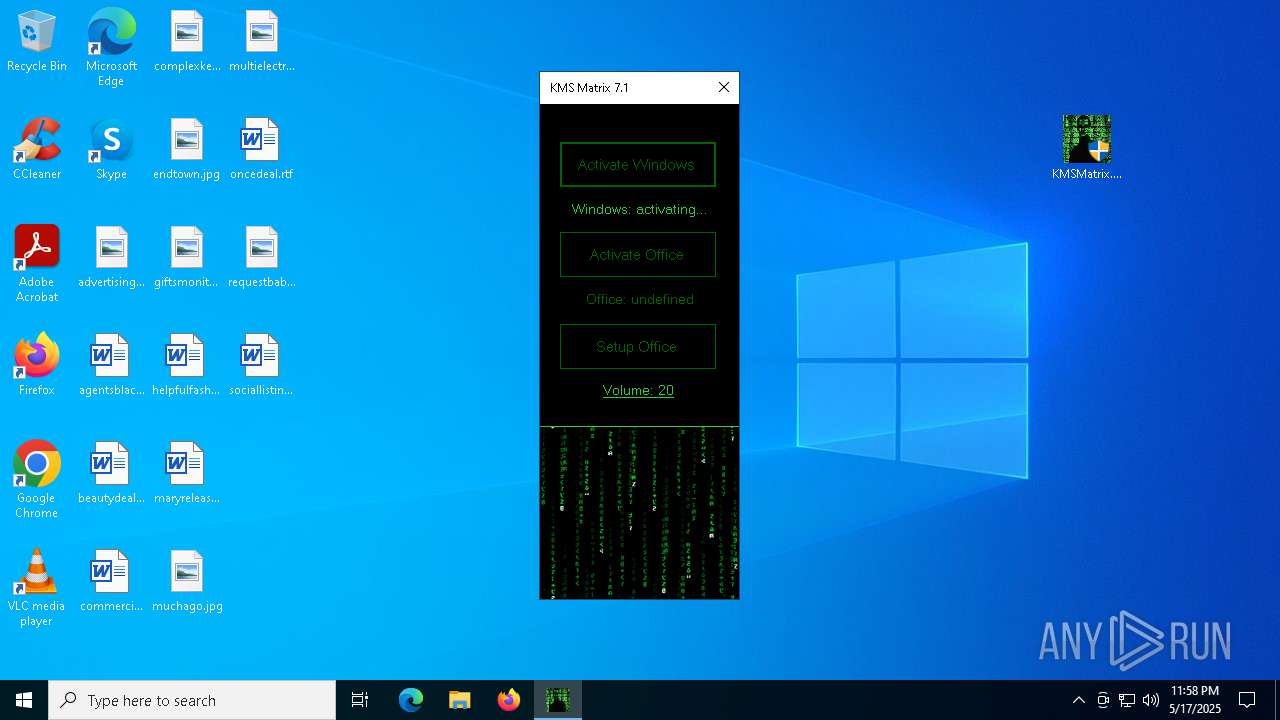Select the giftsmonit... image file
The width and height of the screenshot is (1280, 720).
coord(187,257)
